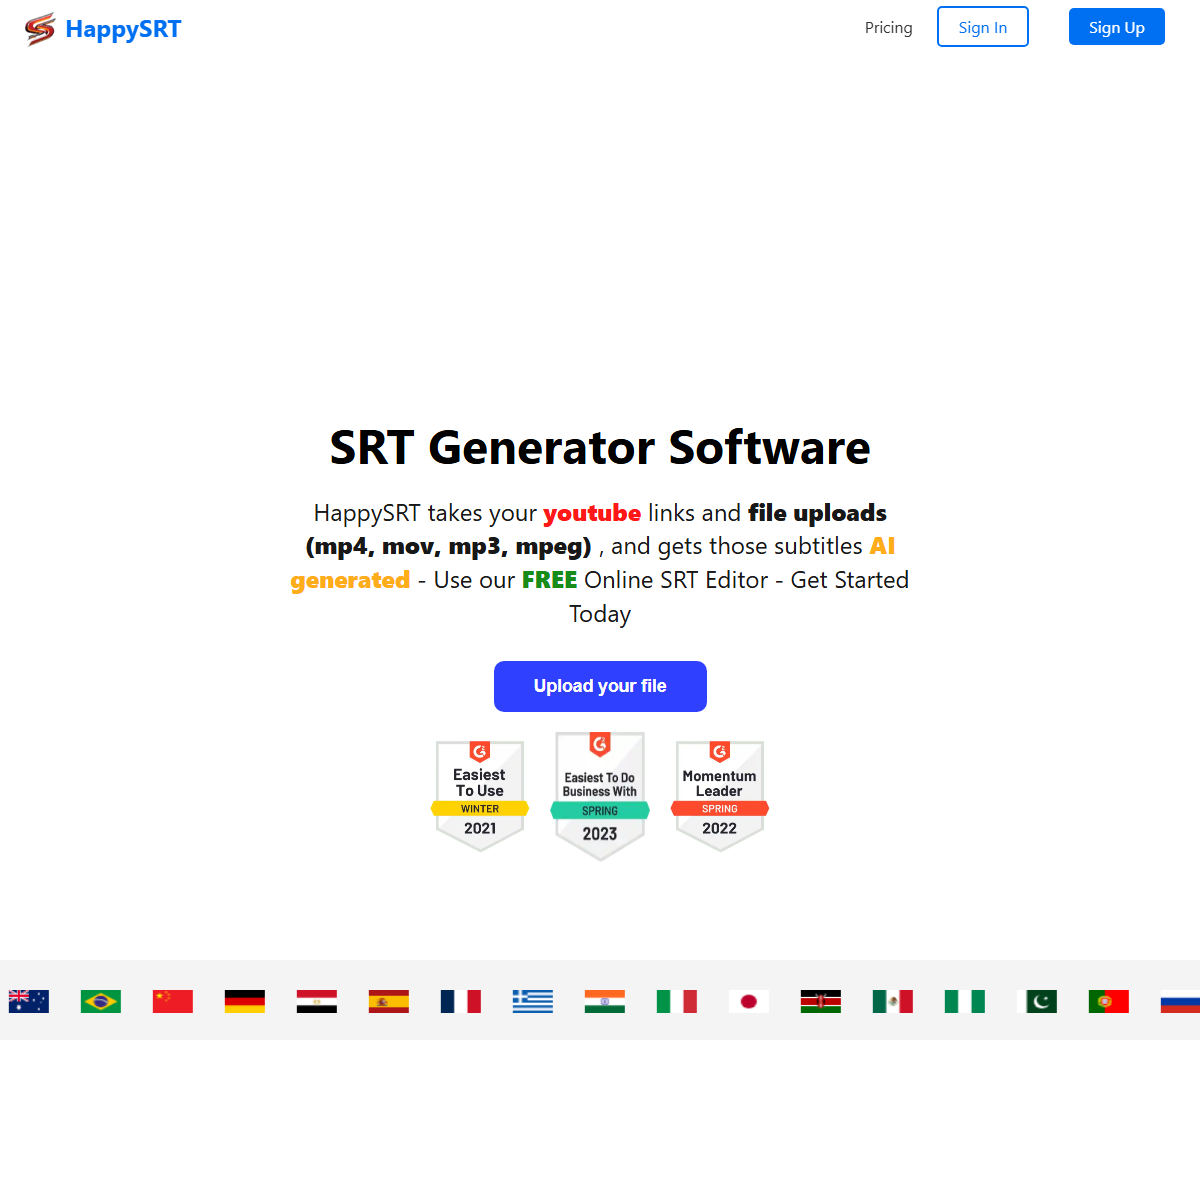
Task: Click the HappySRT swirl logo icon
Action: pyautogui.click(x=40, y=29)
